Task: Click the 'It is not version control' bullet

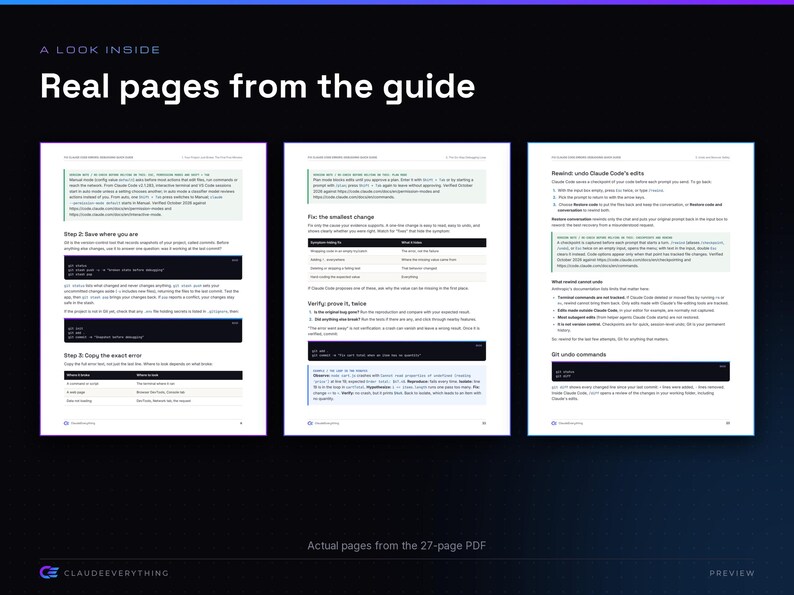Action: coord(640,327)
